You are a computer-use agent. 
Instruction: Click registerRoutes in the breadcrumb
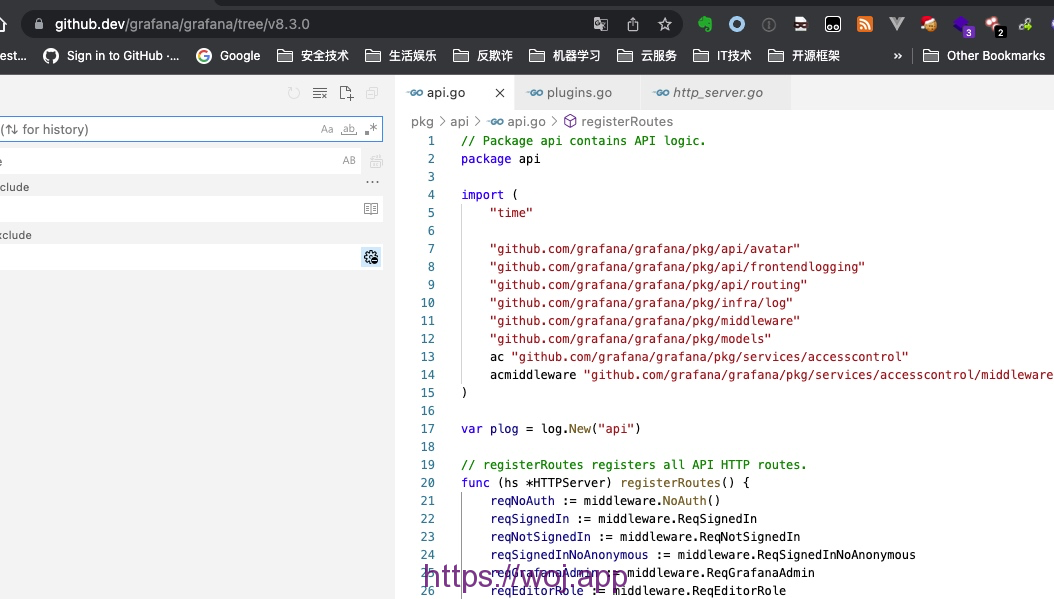626,121
